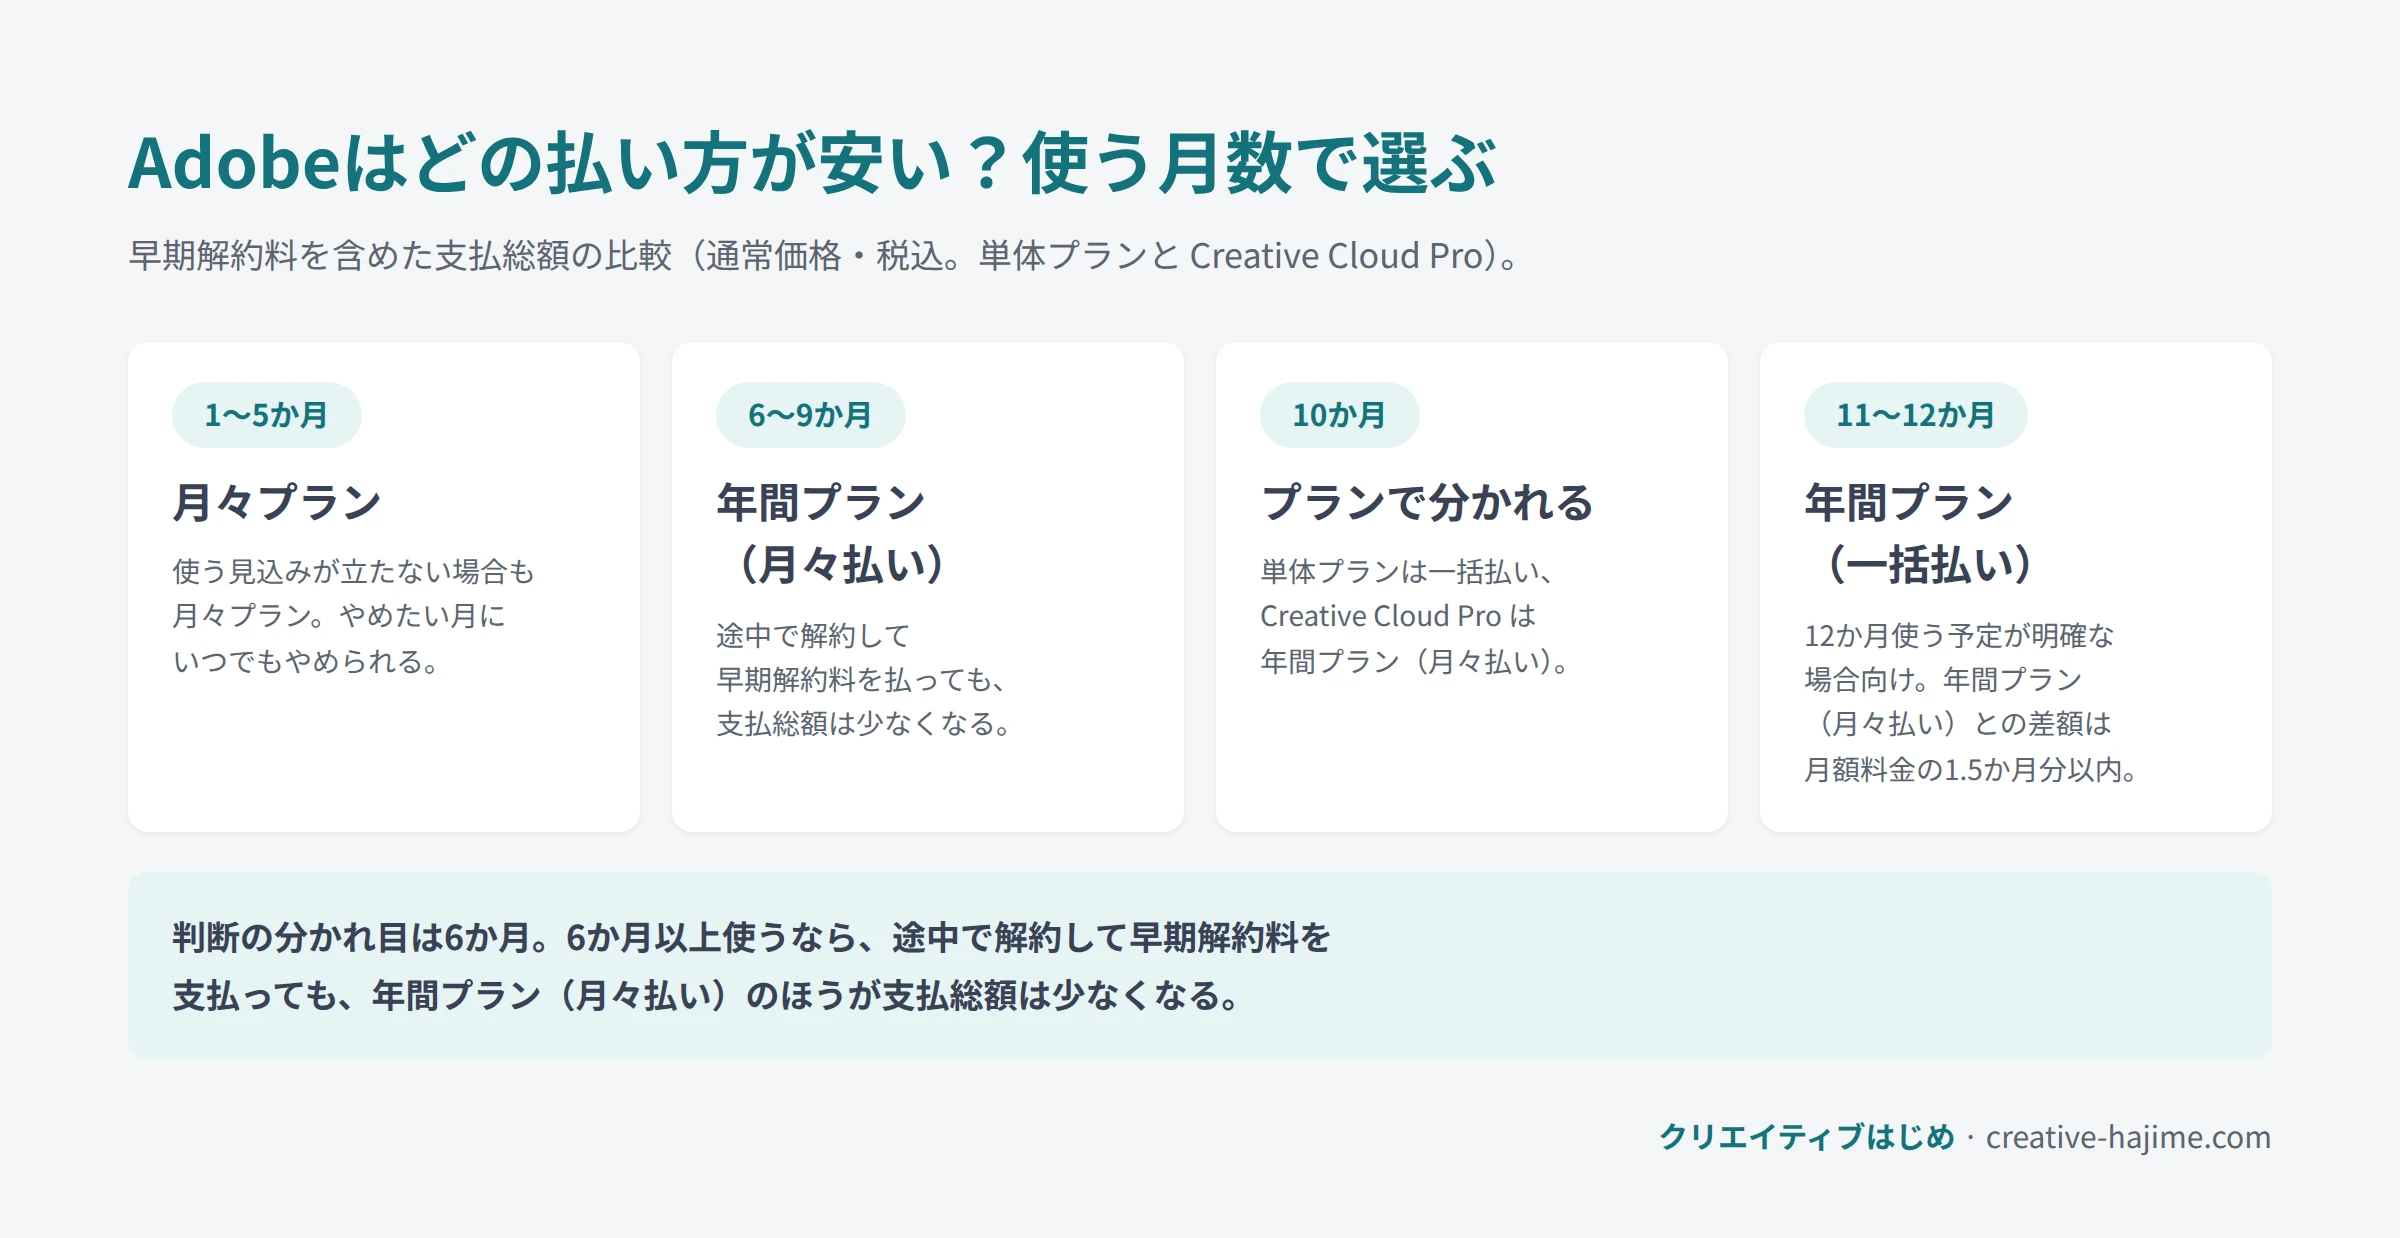Screen dimensions: 2400x1238
Task: Select the '11〜12か月' badge
Action: [x=1915, y=415]
